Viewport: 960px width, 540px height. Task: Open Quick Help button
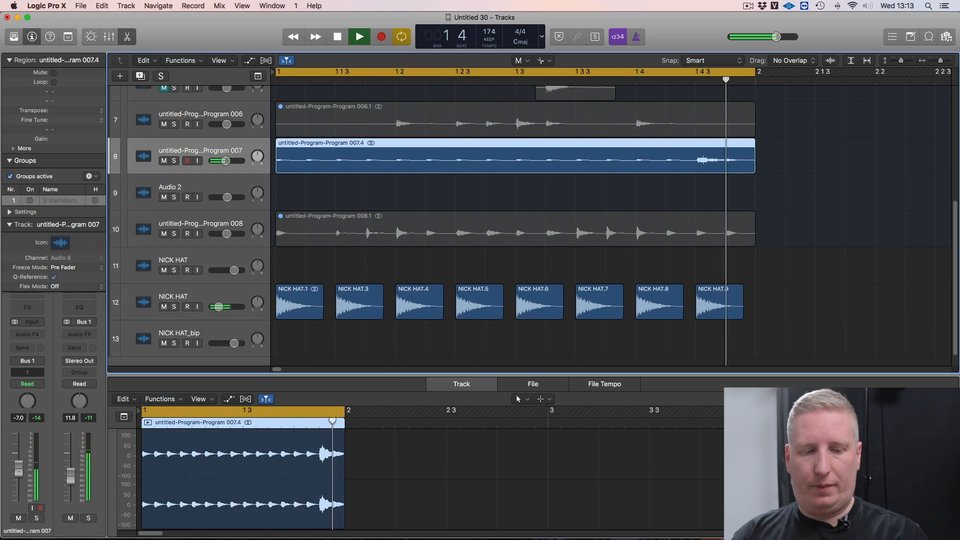(x=50, y=37)
